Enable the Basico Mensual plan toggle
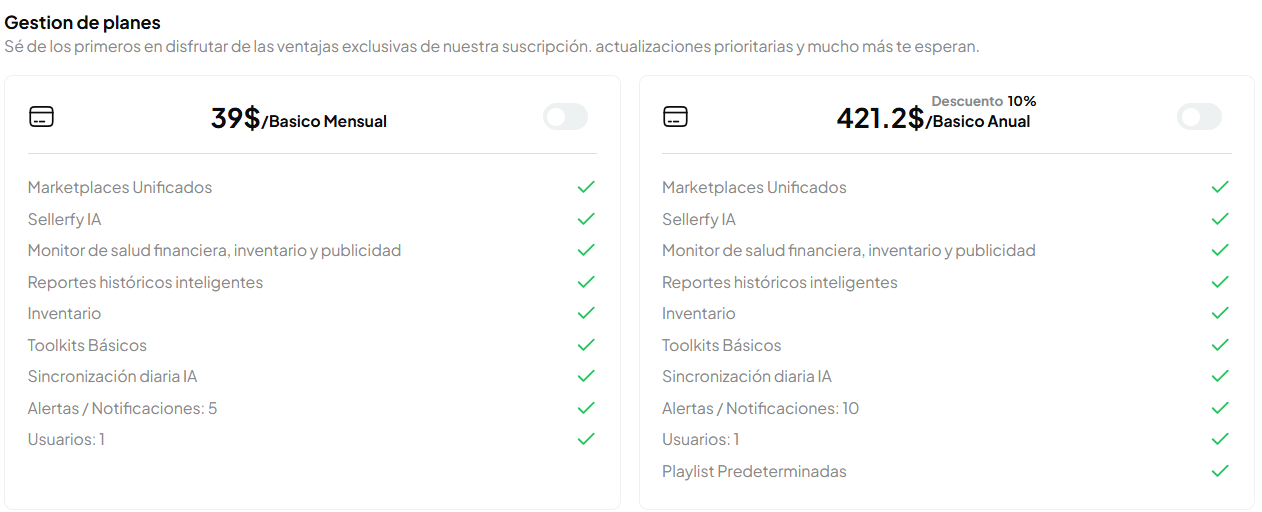 tap(566, 117)
